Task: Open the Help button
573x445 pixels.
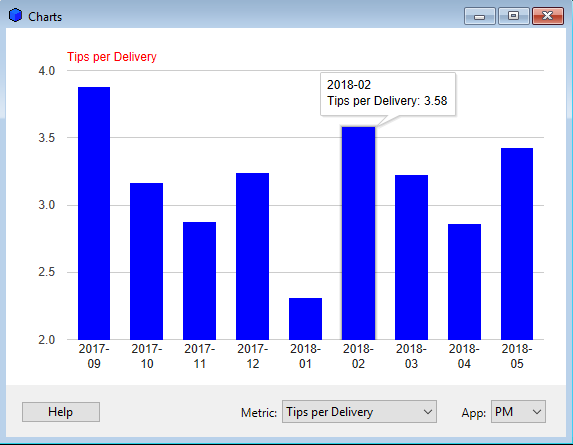Action: (x=61, y=412)
